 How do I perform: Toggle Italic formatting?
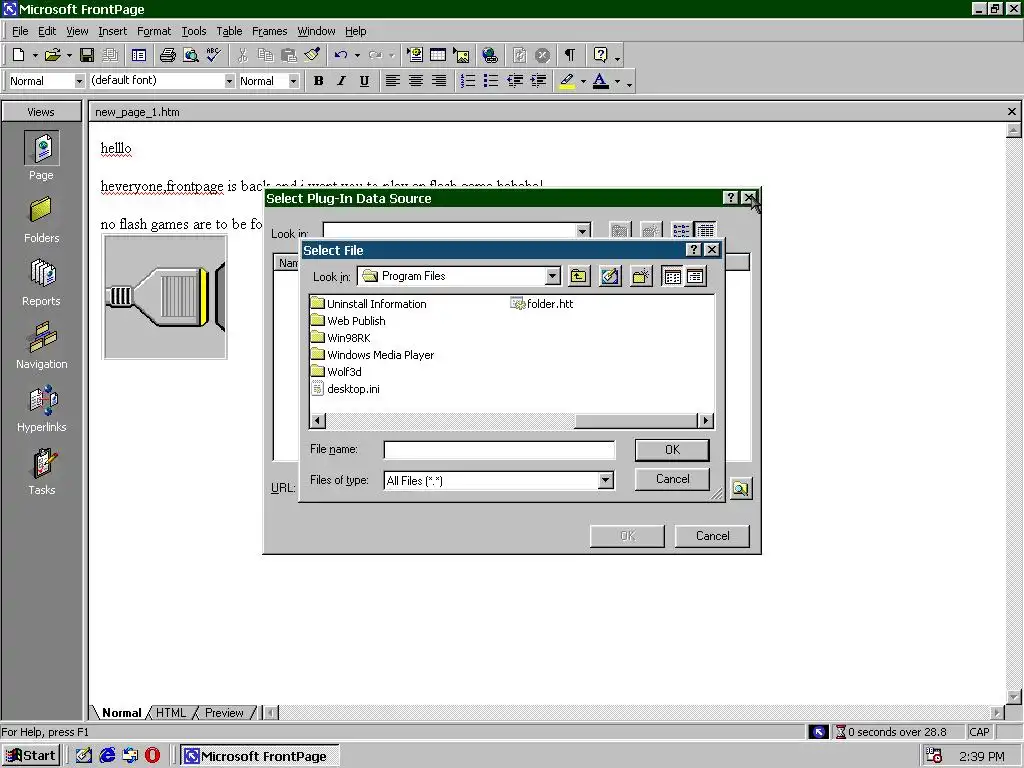click(x=341, y=81)
